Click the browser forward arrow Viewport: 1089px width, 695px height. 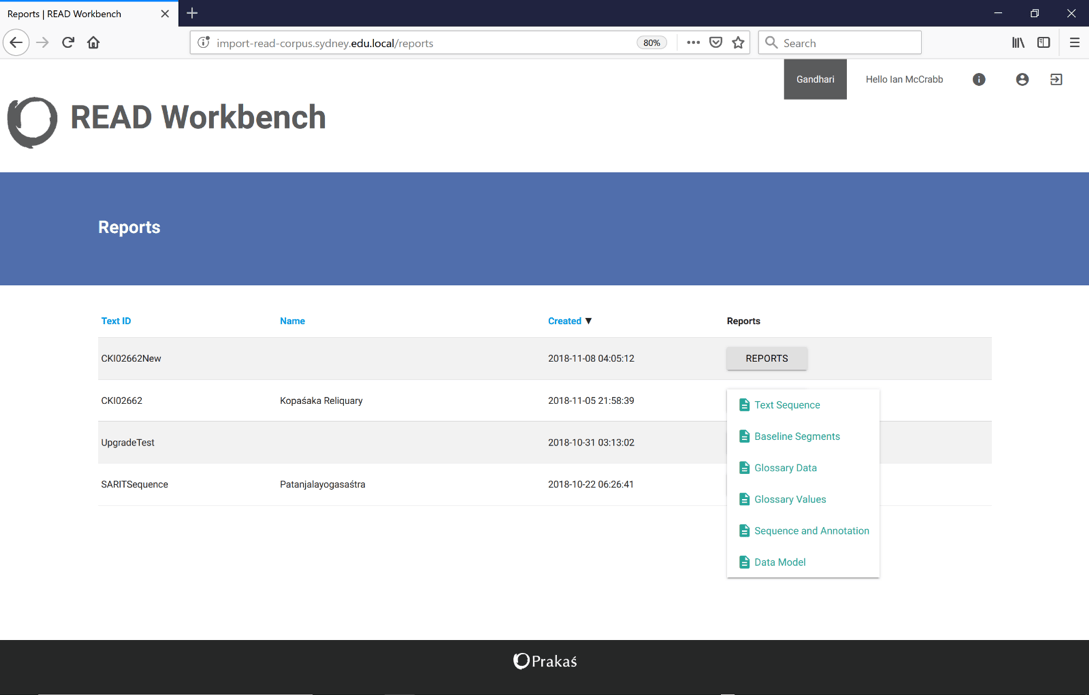pos(42,42)
